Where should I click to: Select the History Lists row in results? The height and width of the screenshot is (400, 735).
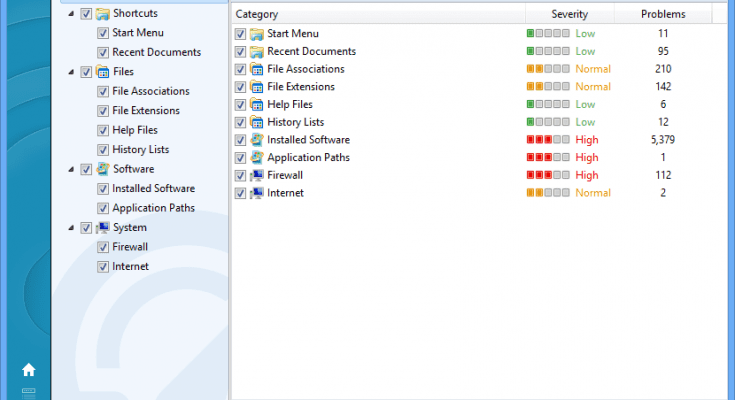[295, 122]
